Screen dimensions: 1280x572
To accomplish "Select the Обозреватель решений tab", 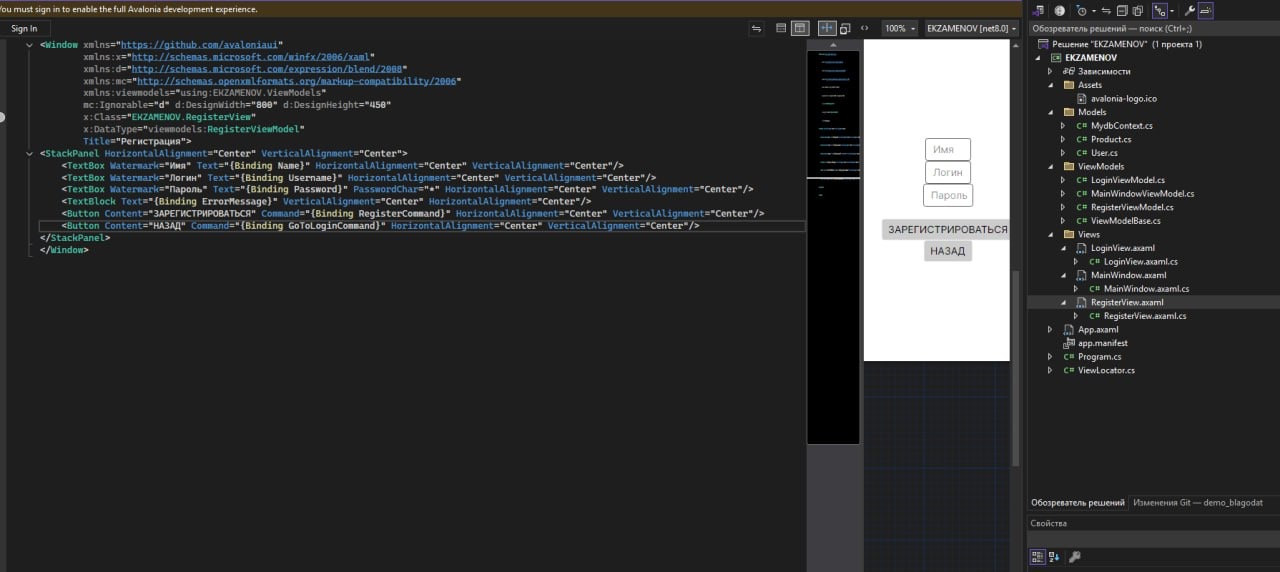I will [x=1077, y=503].
